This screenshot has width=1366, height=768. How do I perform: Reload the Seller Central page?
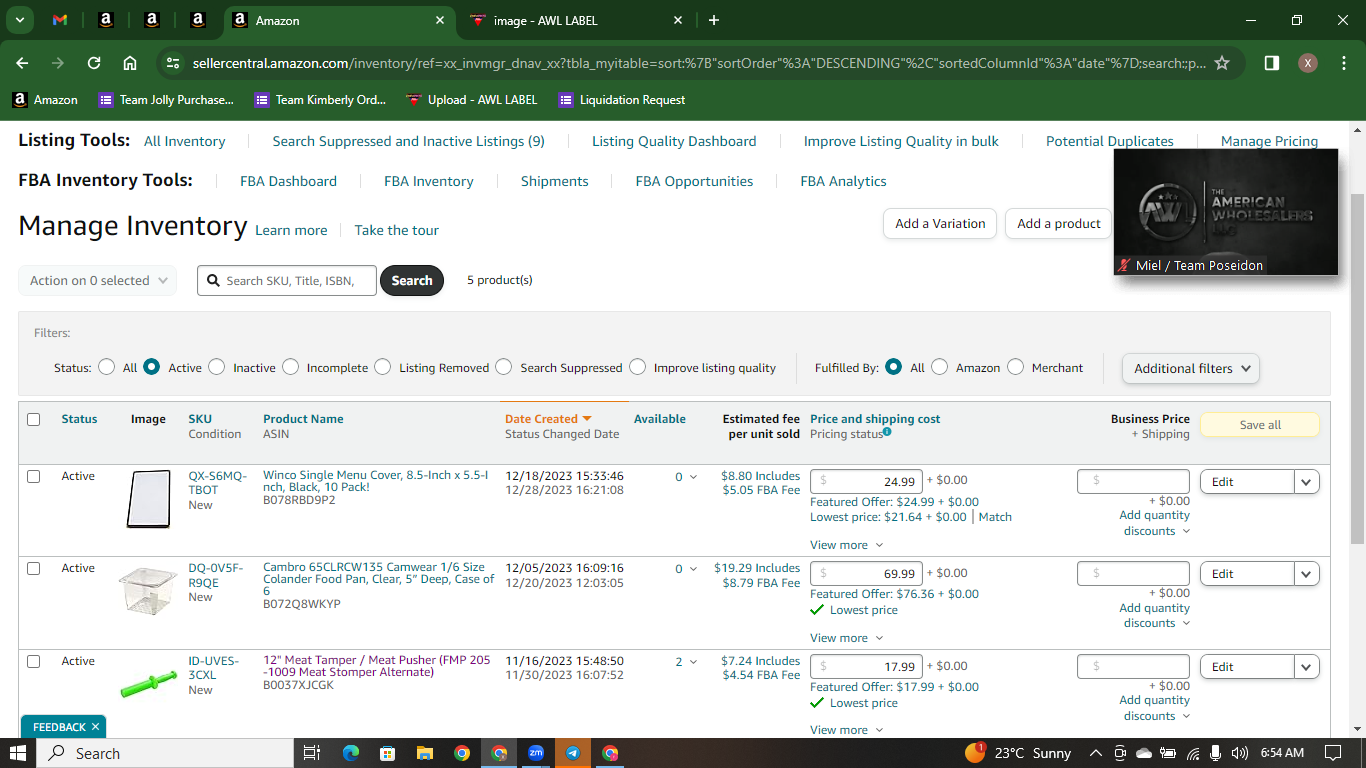click(x=94, y=63)
